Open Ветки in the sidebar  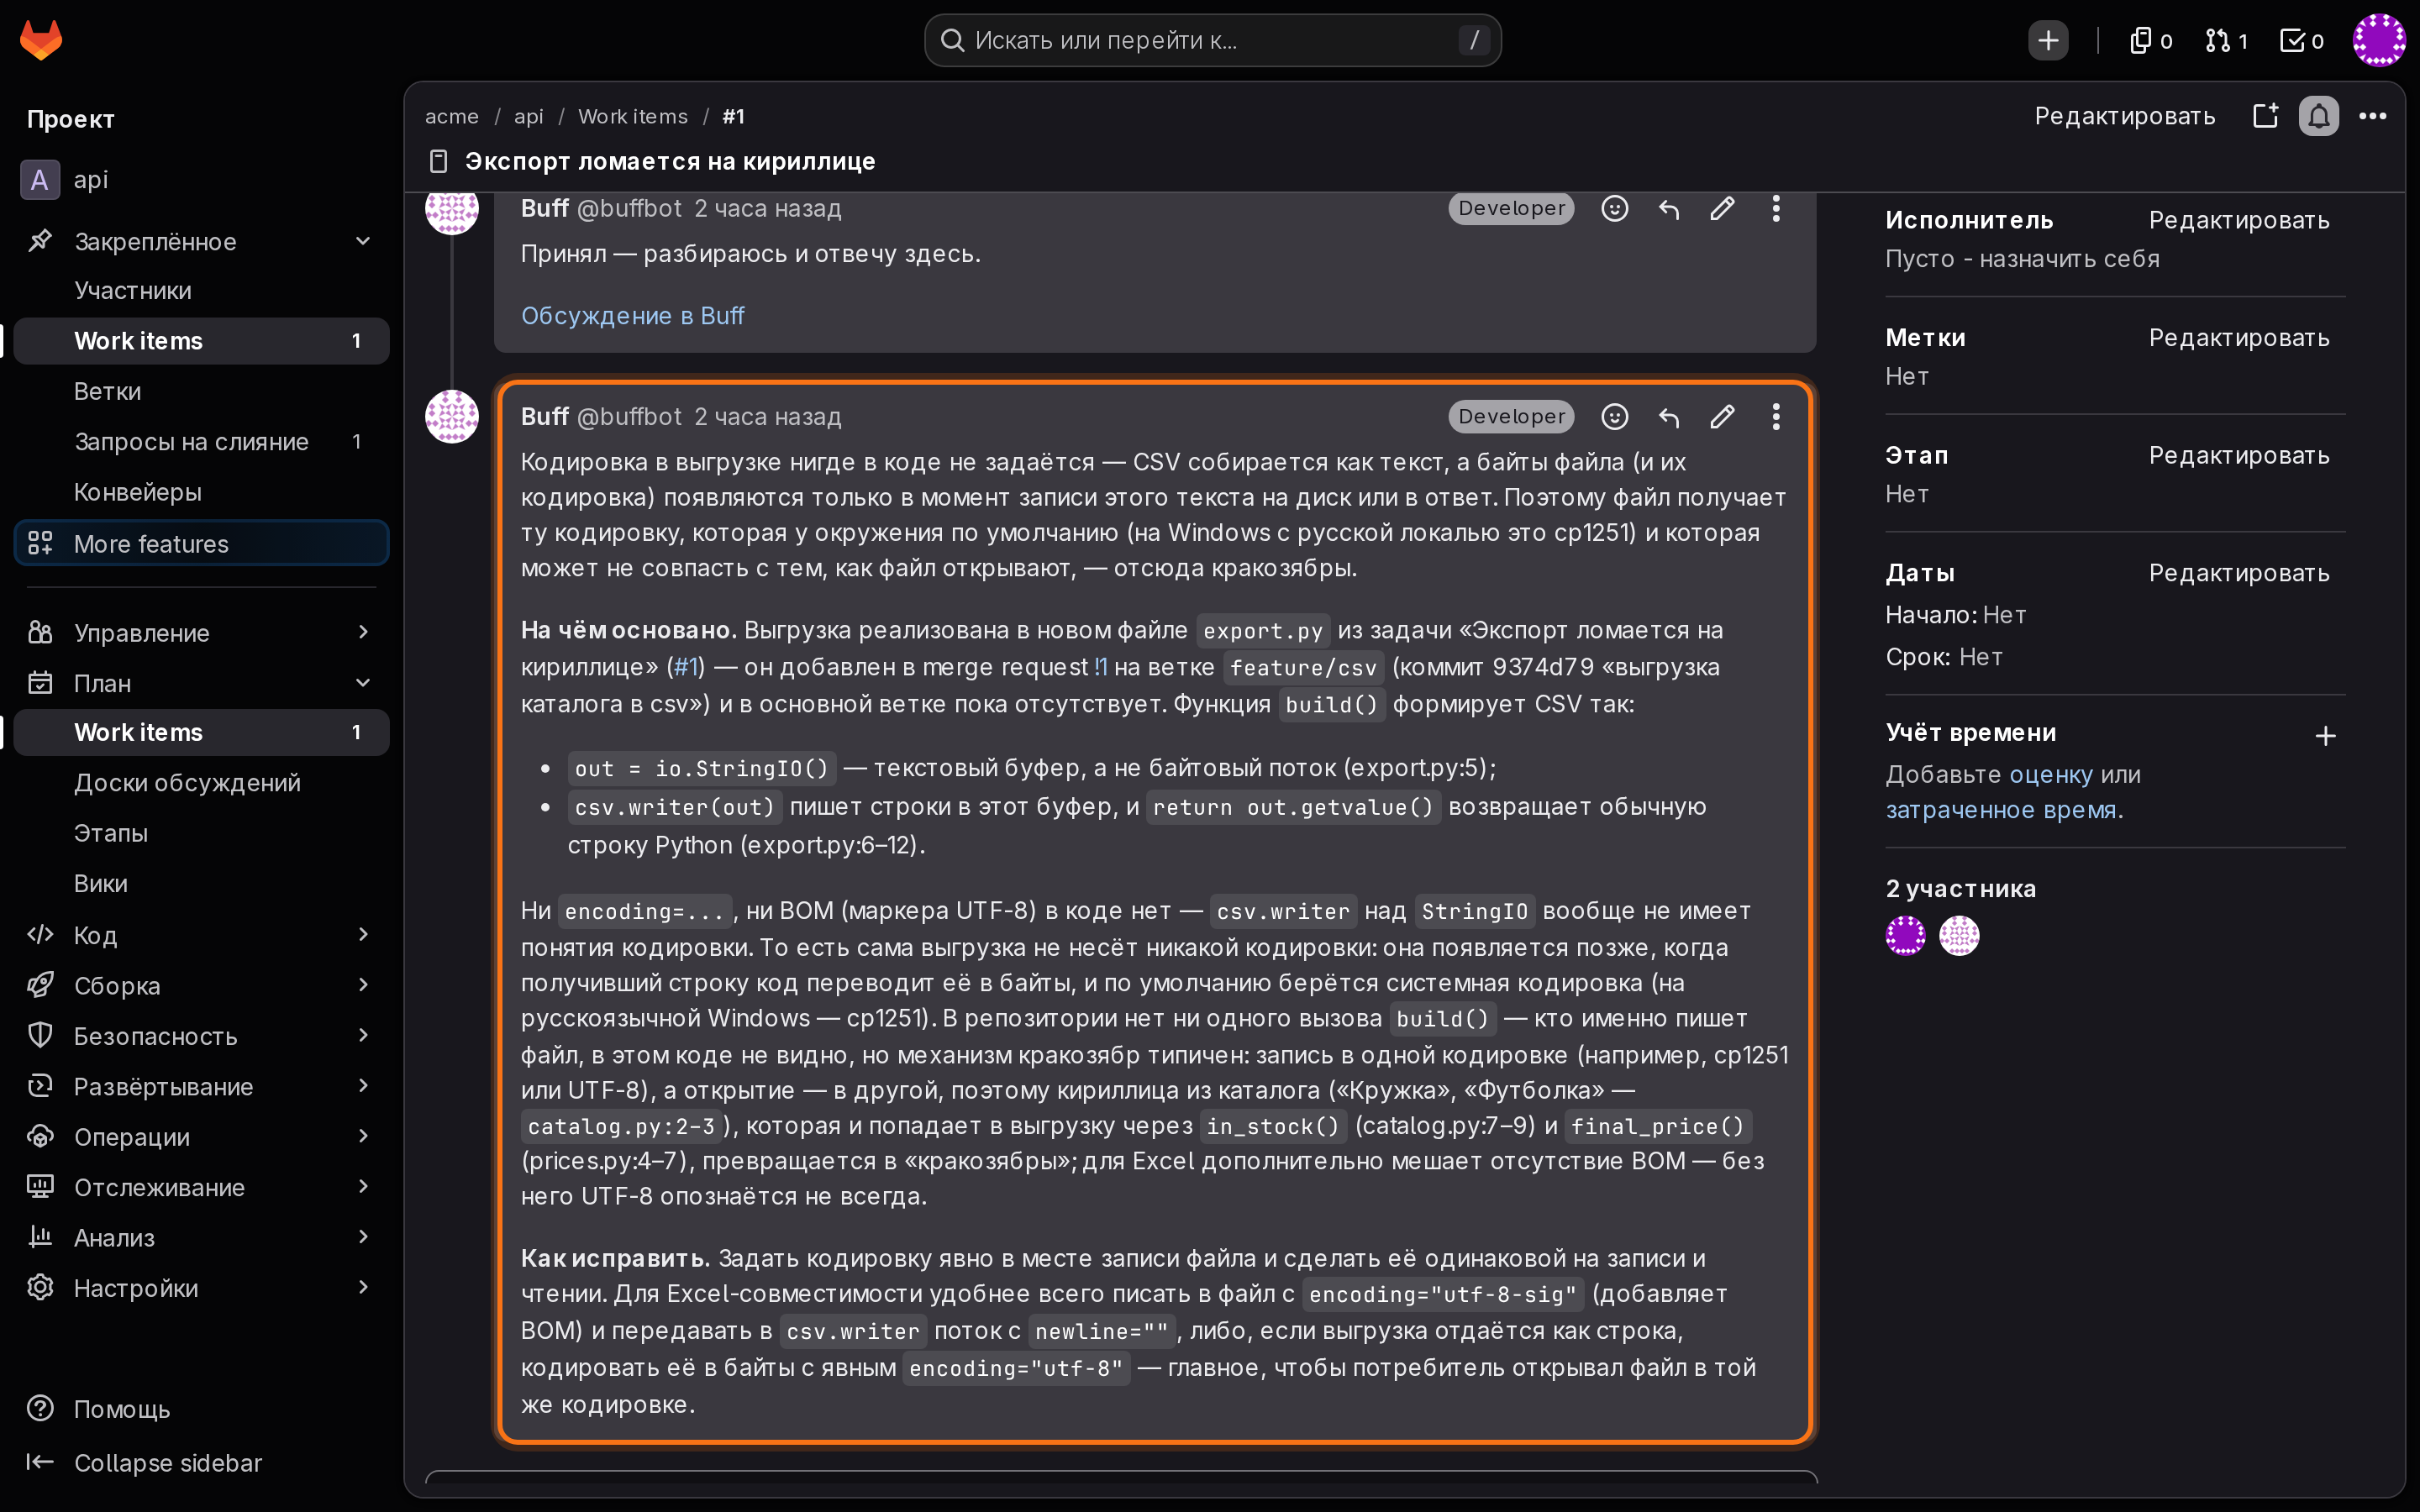tap(202, 391)
